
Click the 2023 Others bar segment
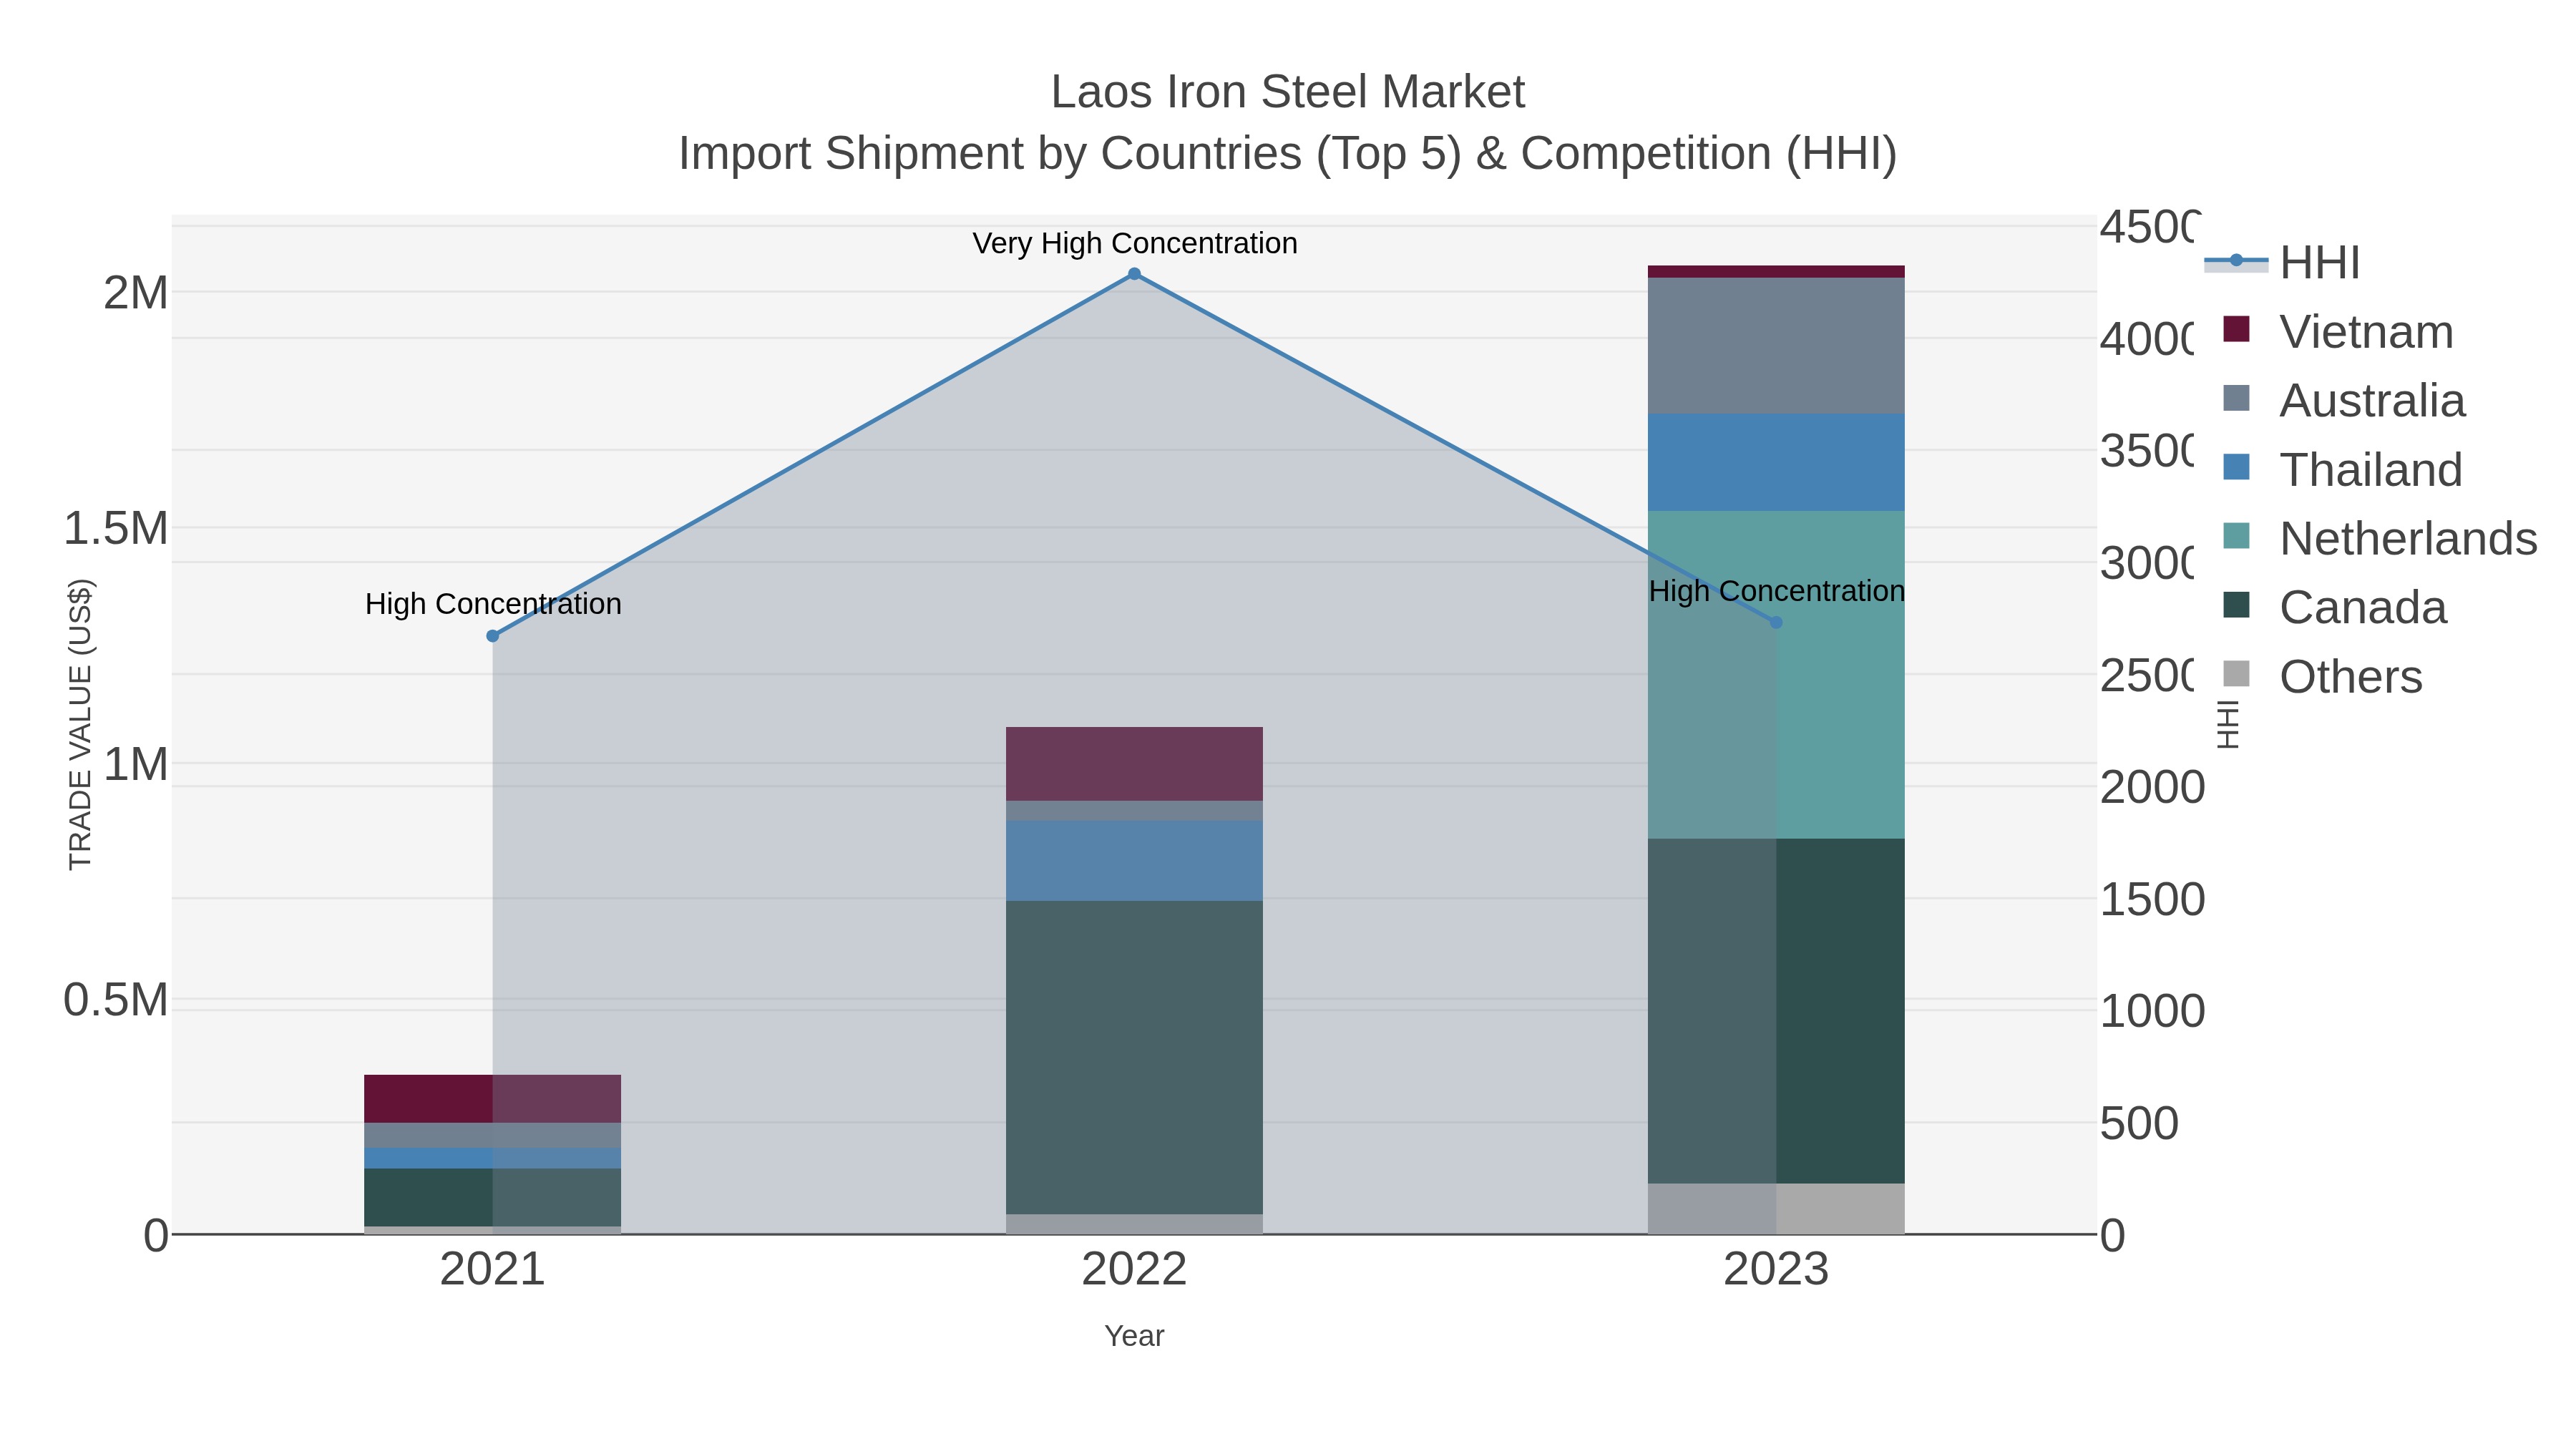pyautogui.click(x=1776, y=1209)
